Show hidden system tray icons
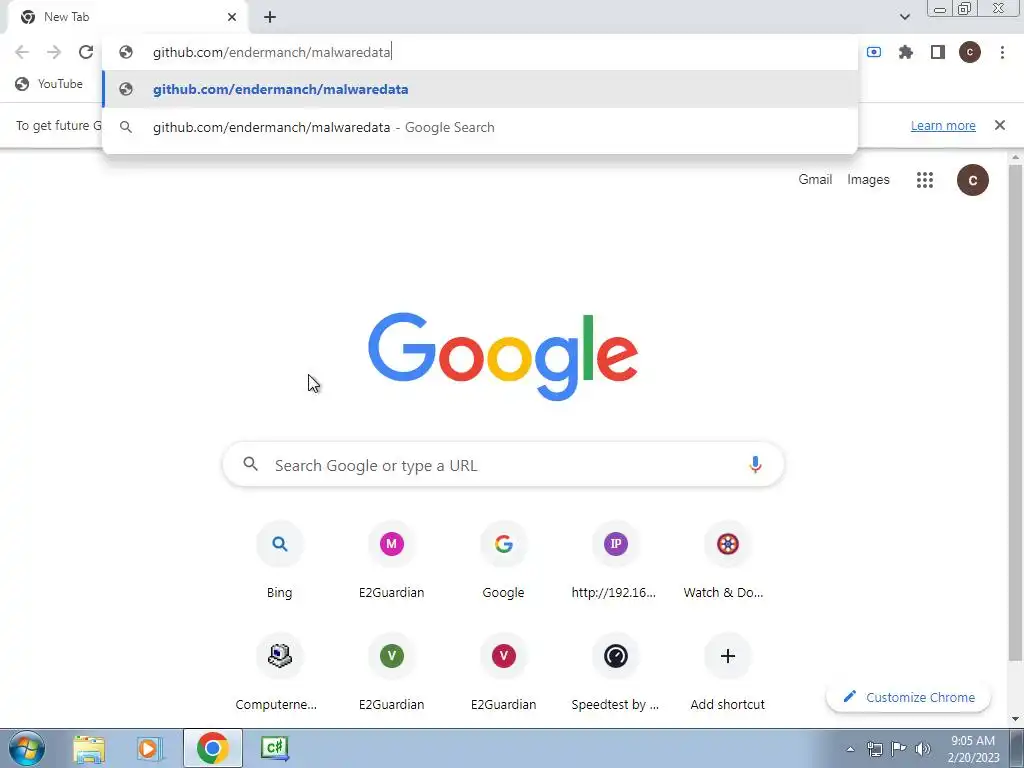This screenshot has height=768, width=1024. tap(850, 750)
